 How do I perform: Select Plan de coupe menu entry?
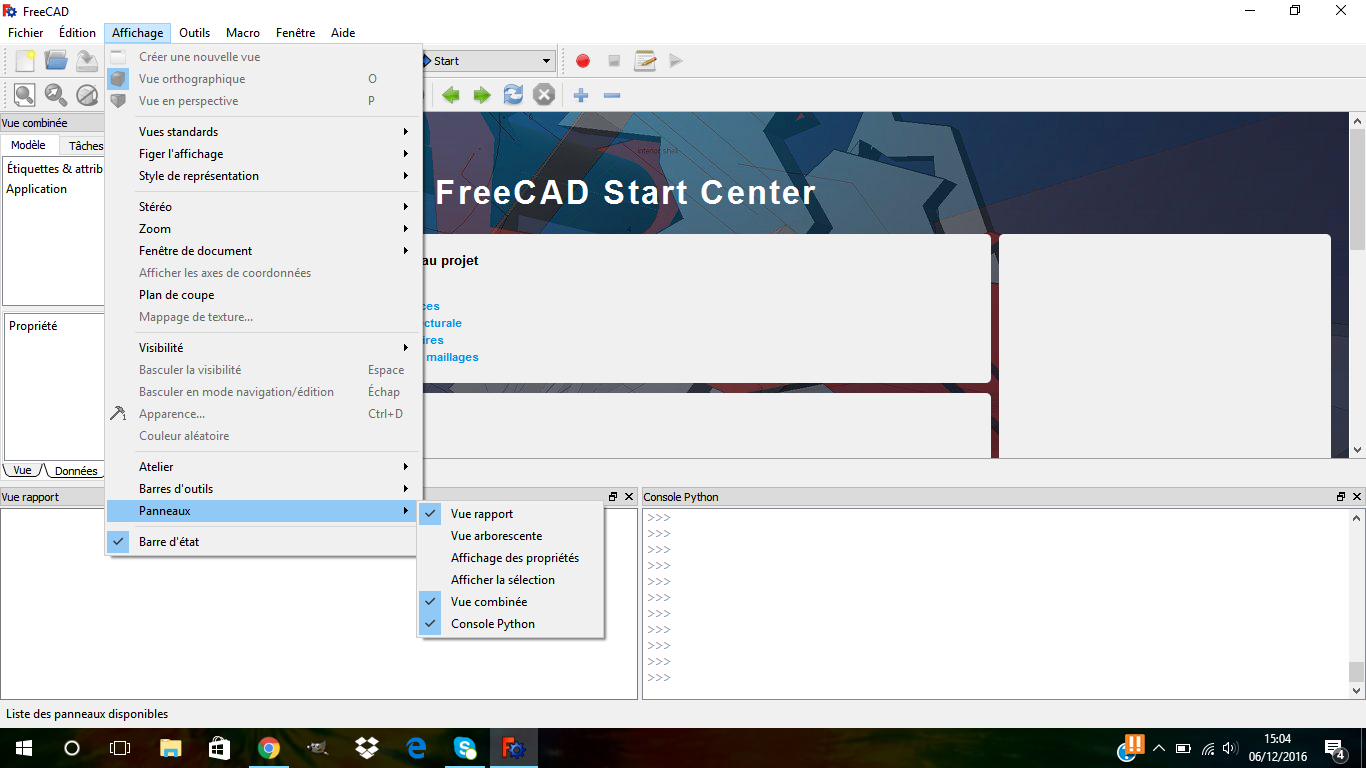pyautogui.click(x=177, y=295)
